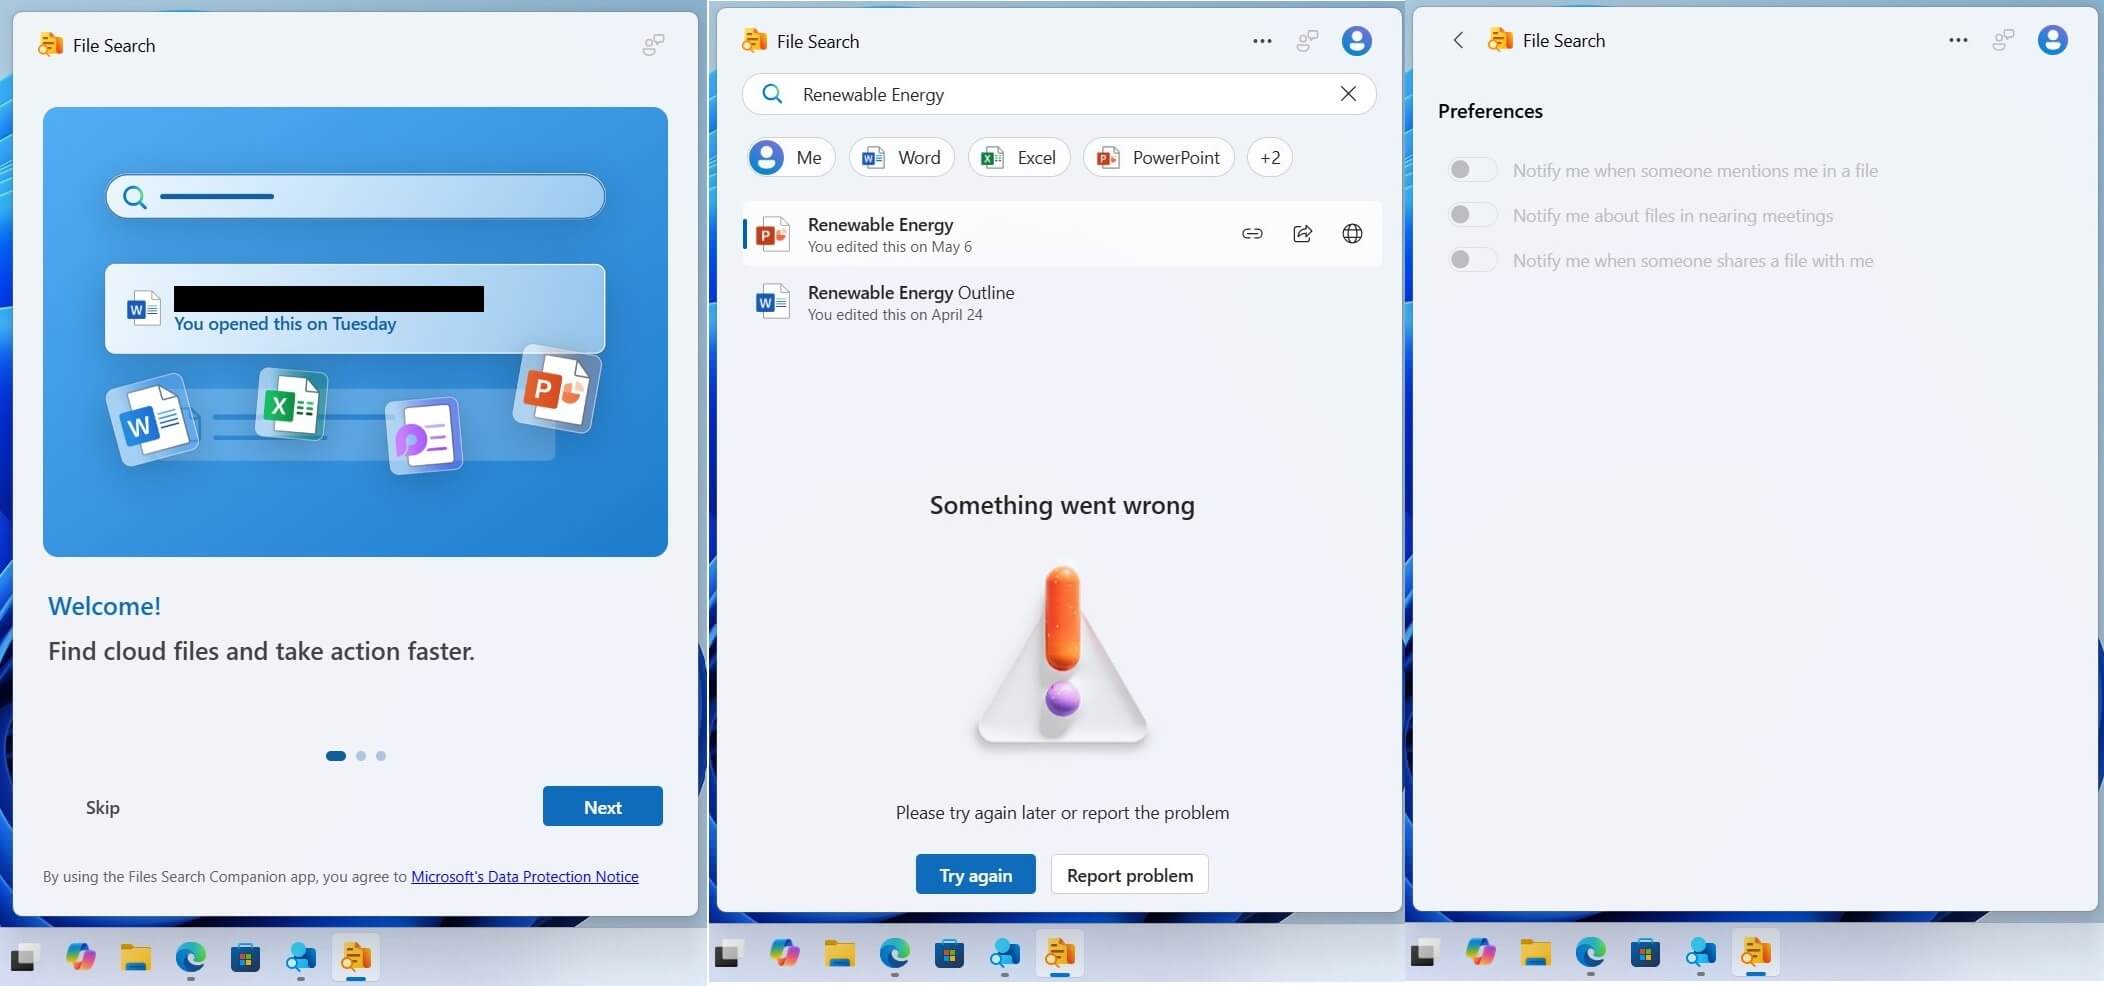Click the welcome illustration image
This screenshot has width=2104, height=986.
click(x=355, y=332)
